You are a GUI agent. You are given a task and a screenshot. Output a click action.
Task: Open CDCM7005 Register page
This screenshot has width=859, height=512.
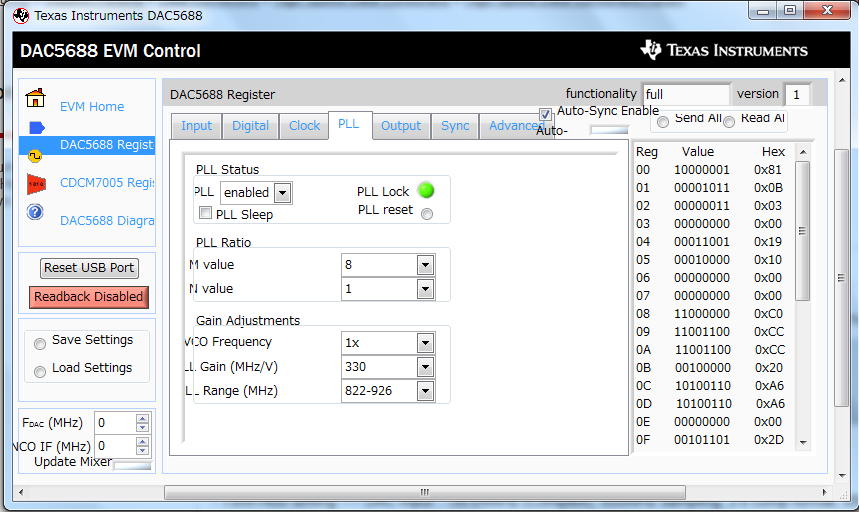[107, 182]
